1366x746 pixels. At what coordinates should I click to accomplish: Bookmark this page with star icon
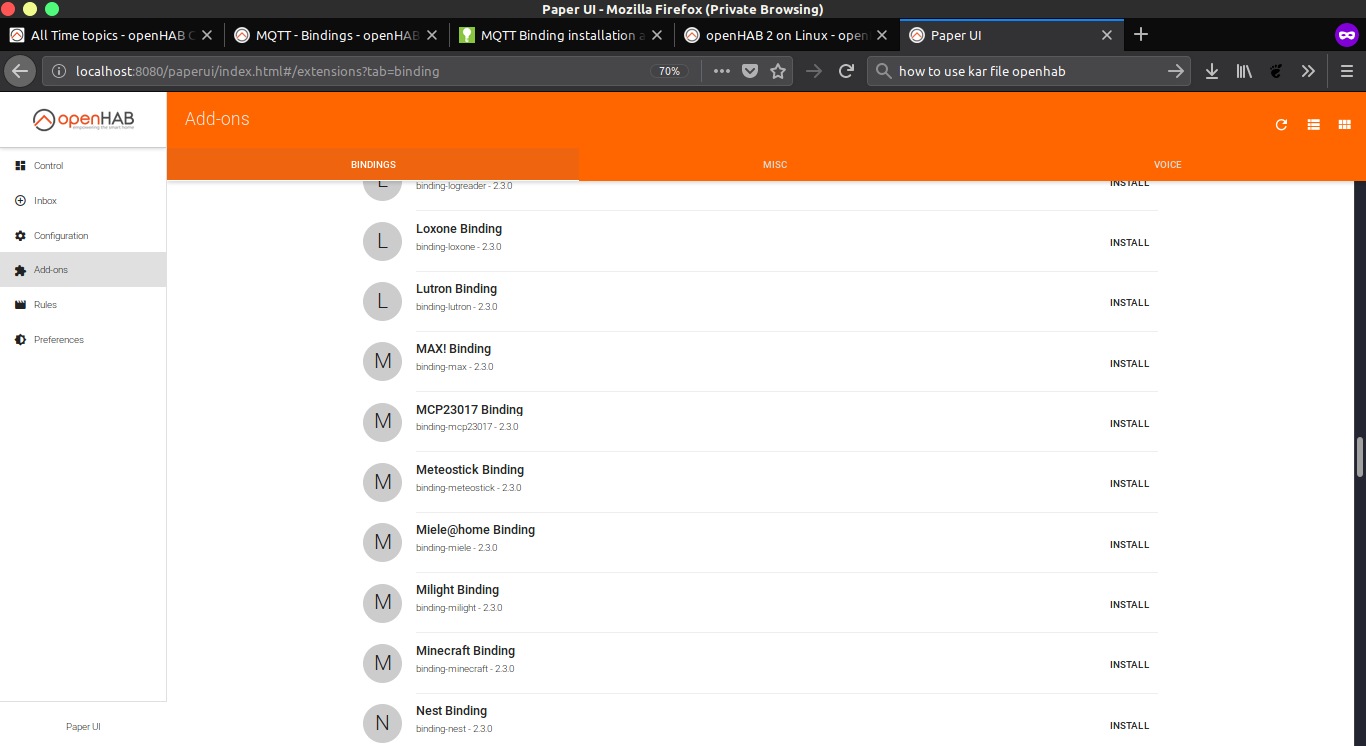pos(778,72)
